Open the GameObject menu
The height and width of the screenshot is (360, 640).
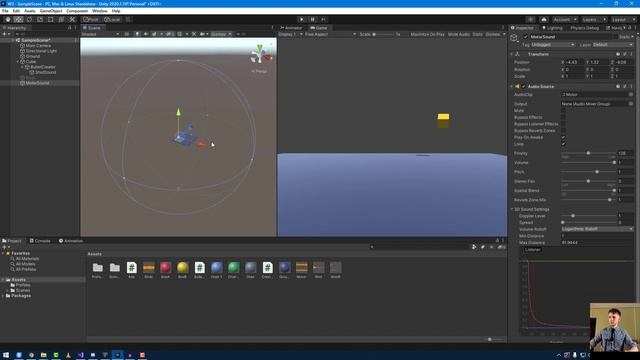(51, 11)
